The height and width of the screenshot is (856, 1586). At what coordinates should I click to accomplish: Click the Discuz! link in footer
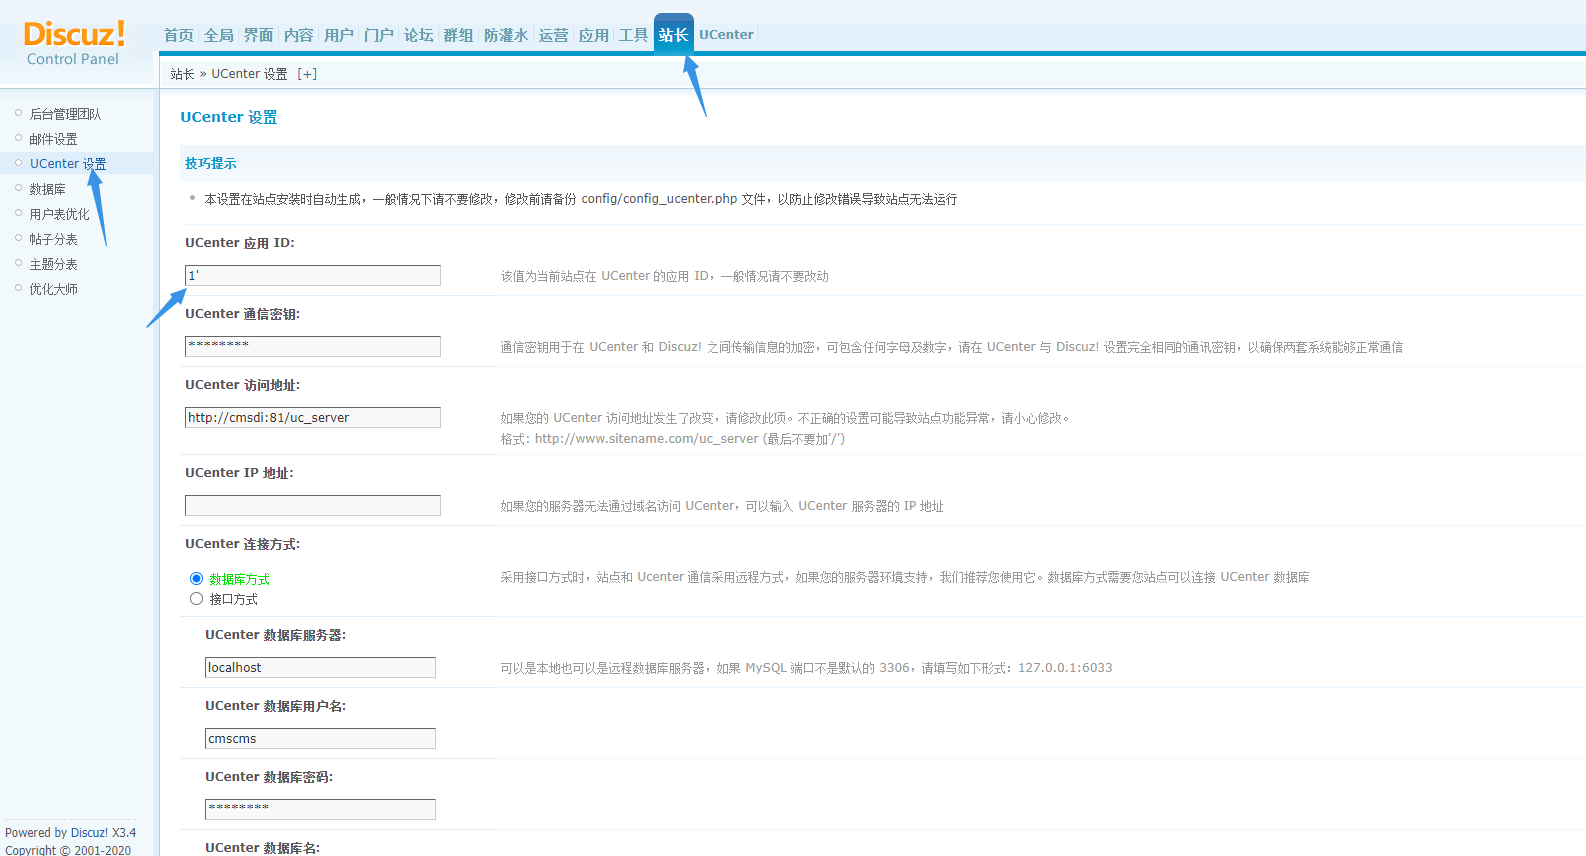click(x=89, y=833)
